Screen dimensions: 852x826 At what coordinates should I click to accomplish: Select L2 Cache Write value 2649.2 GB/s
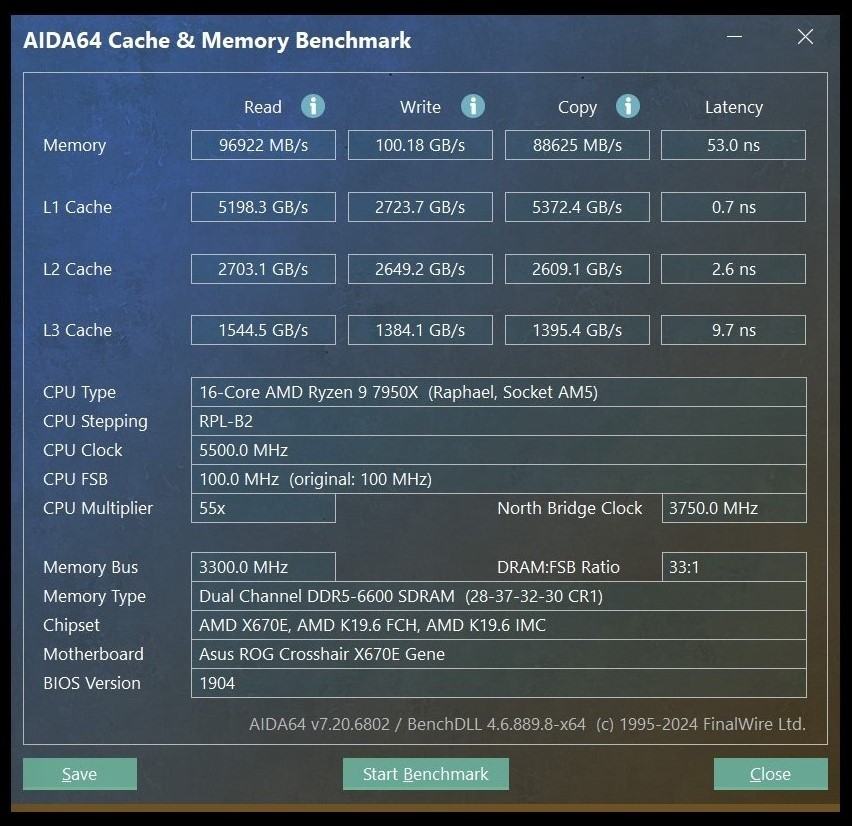click(420, 269)
